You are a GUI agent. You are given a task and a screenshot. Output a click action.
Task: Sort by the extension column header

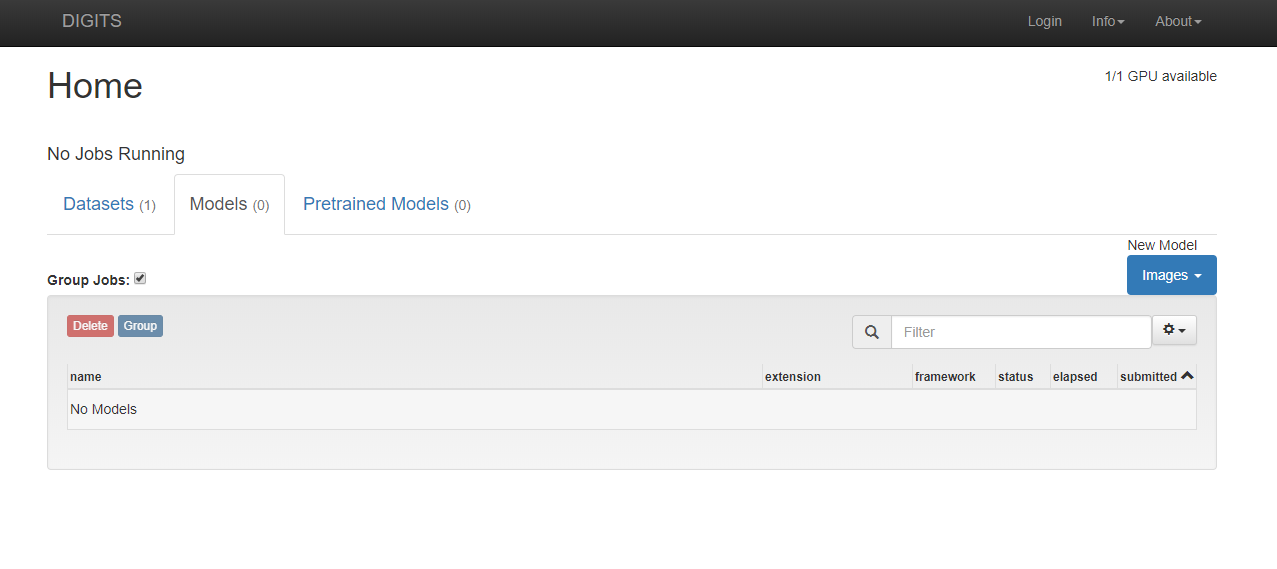point(792,377)
